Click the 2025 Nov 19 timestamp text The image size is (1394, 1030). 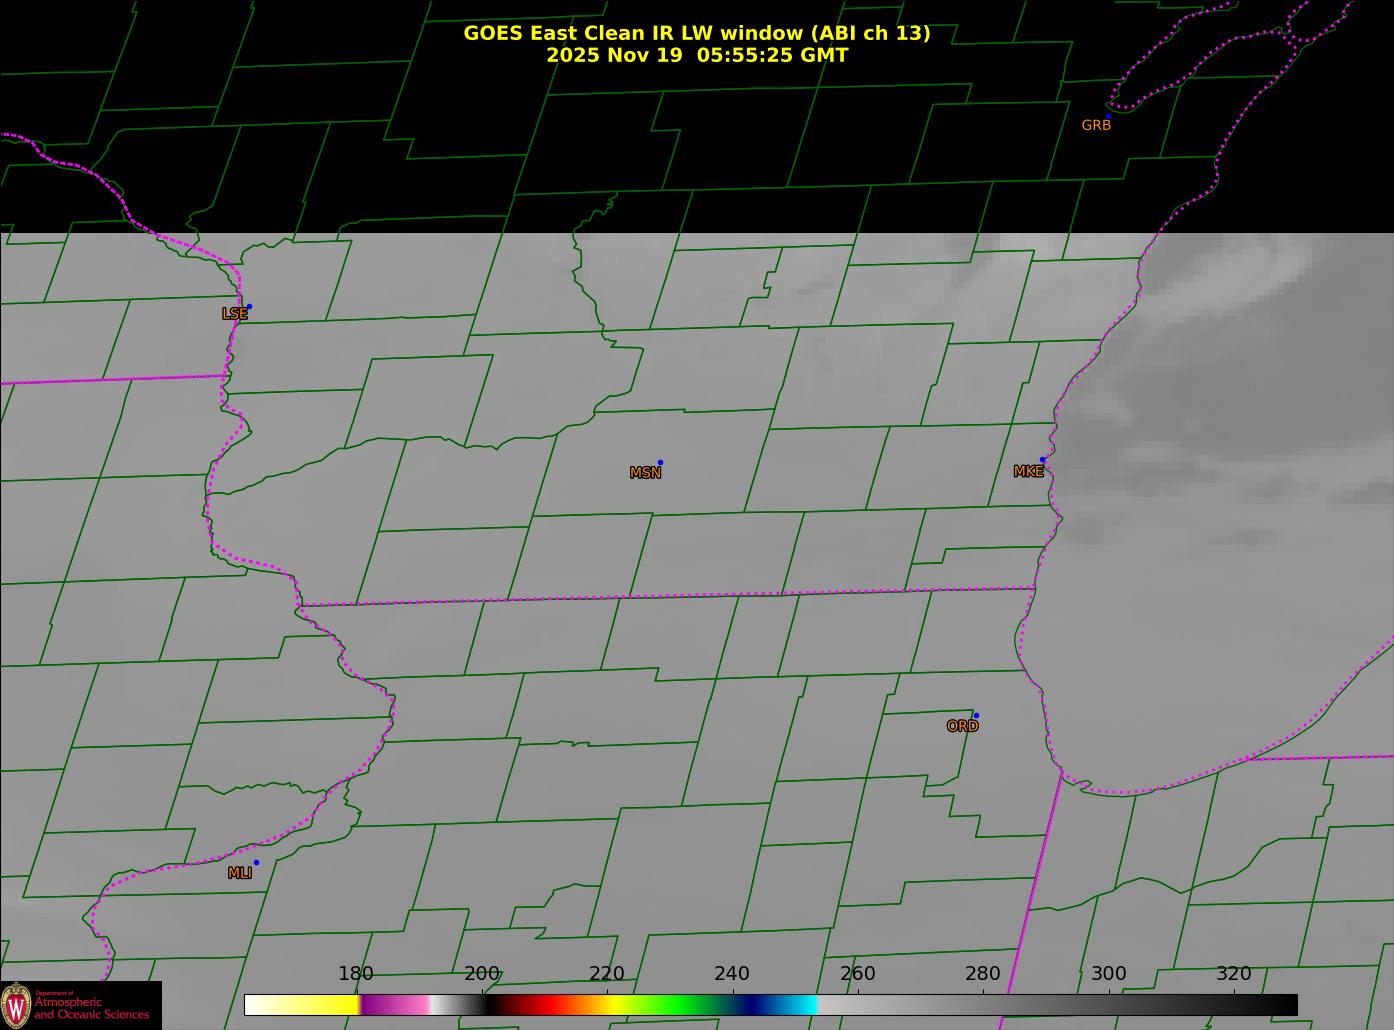[x=696, y=56]
